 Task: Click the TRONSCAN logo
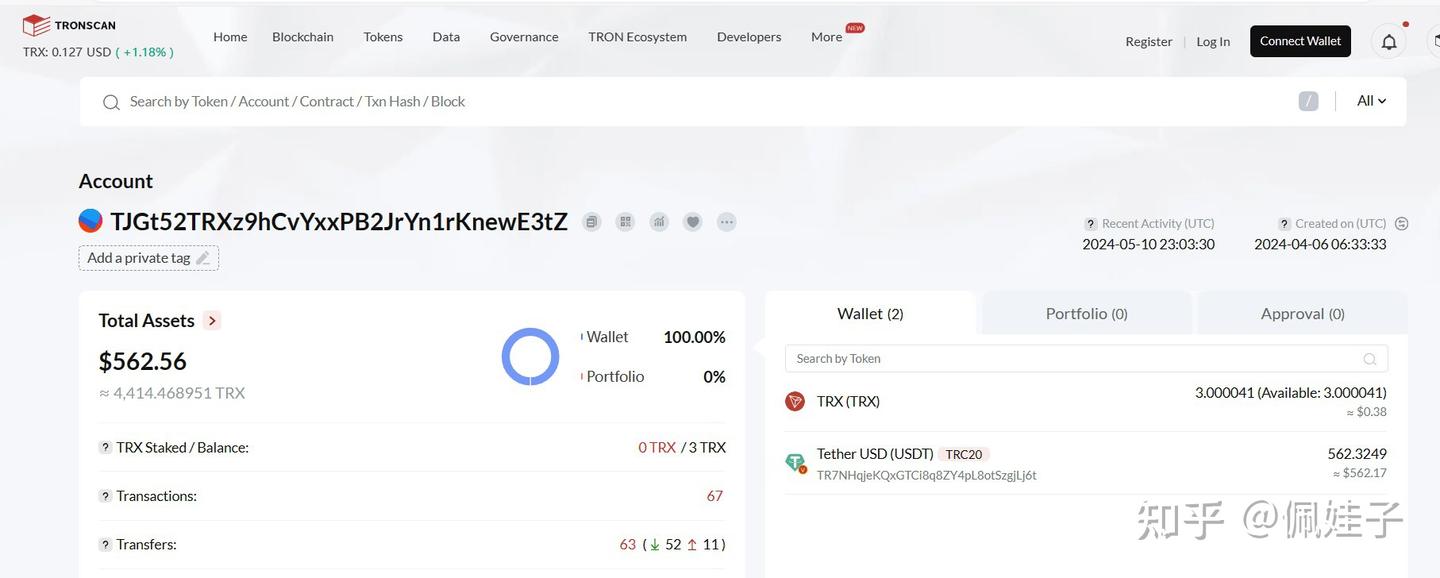click(67, 23)
